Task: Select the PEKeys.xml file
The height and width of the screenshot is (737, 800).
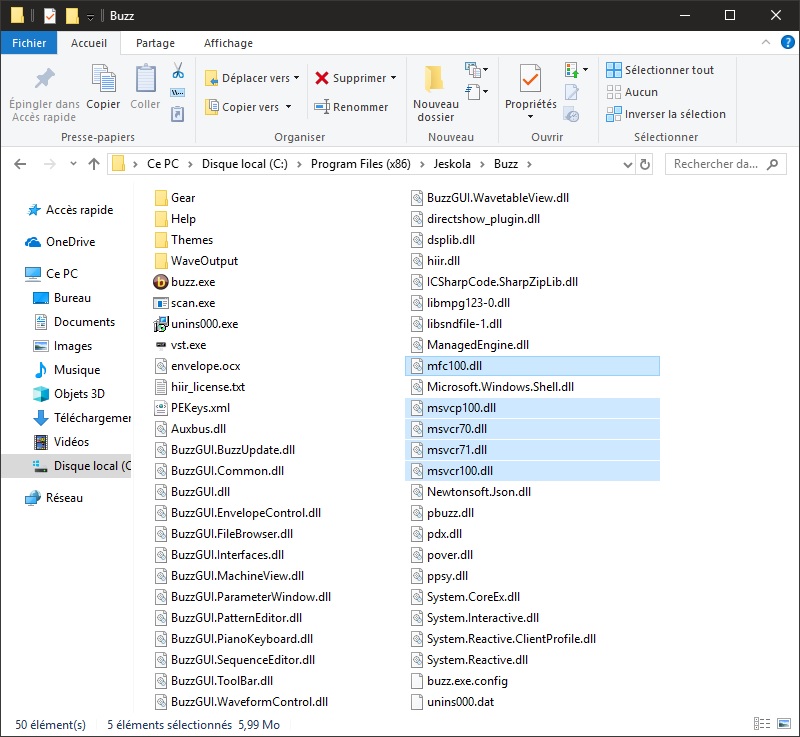Action: coord(192,408)
